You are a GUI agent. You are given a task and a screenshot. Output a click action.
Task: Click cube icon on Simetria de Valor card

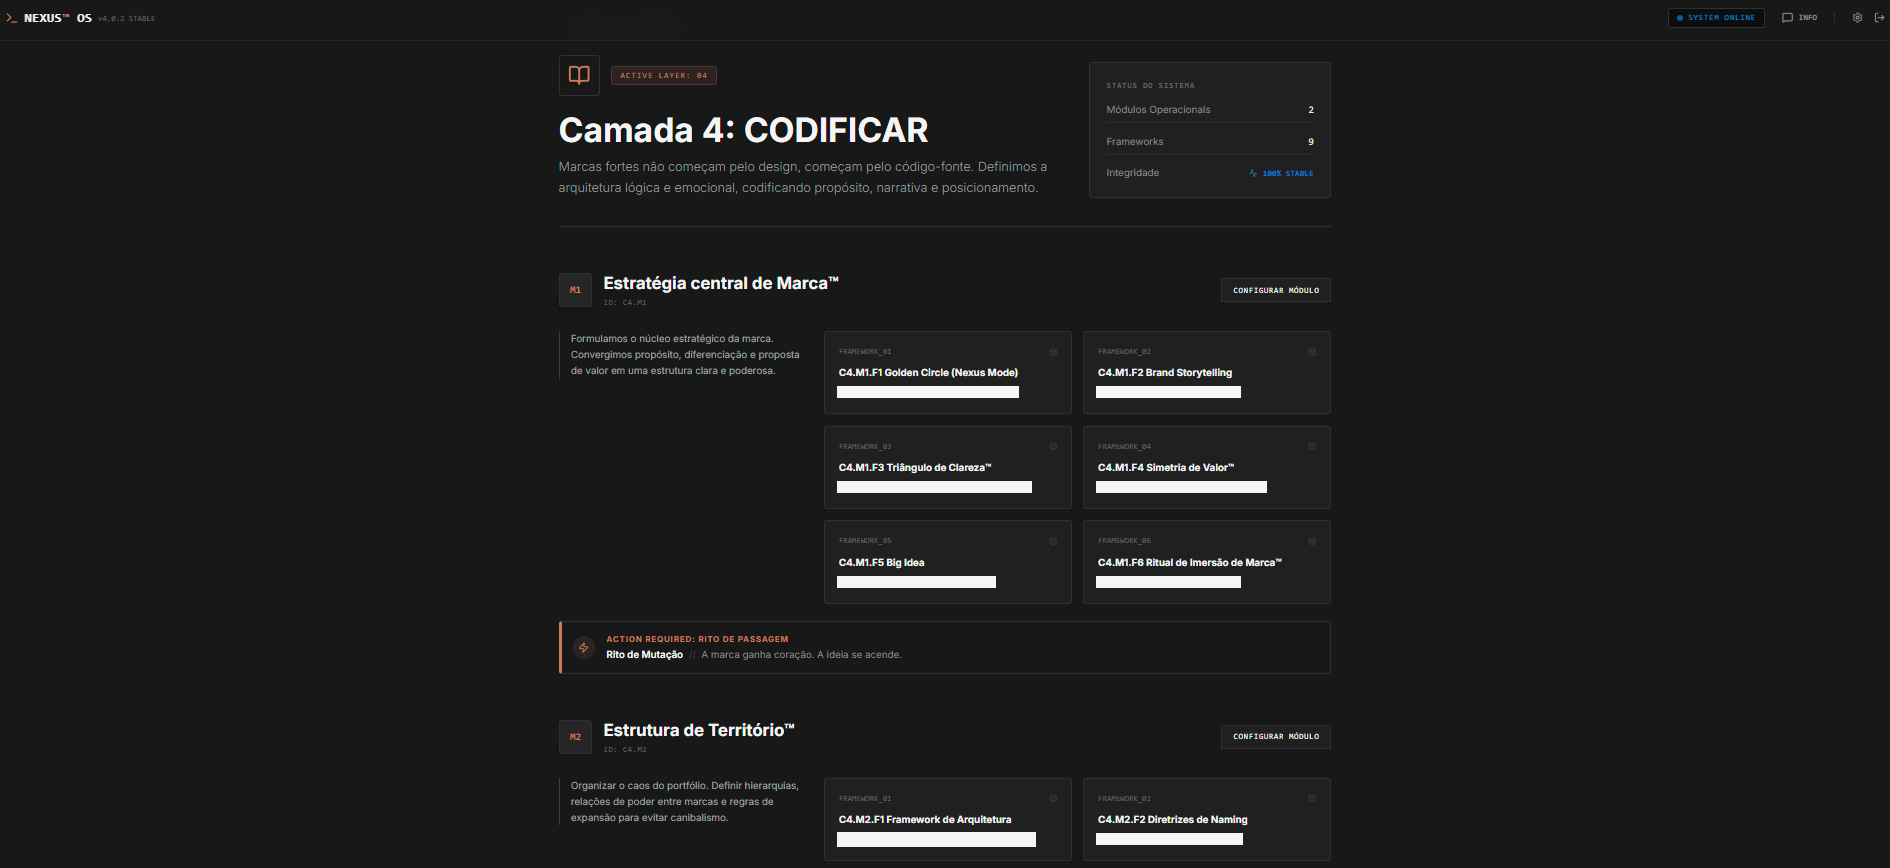tap(1312, 447)
